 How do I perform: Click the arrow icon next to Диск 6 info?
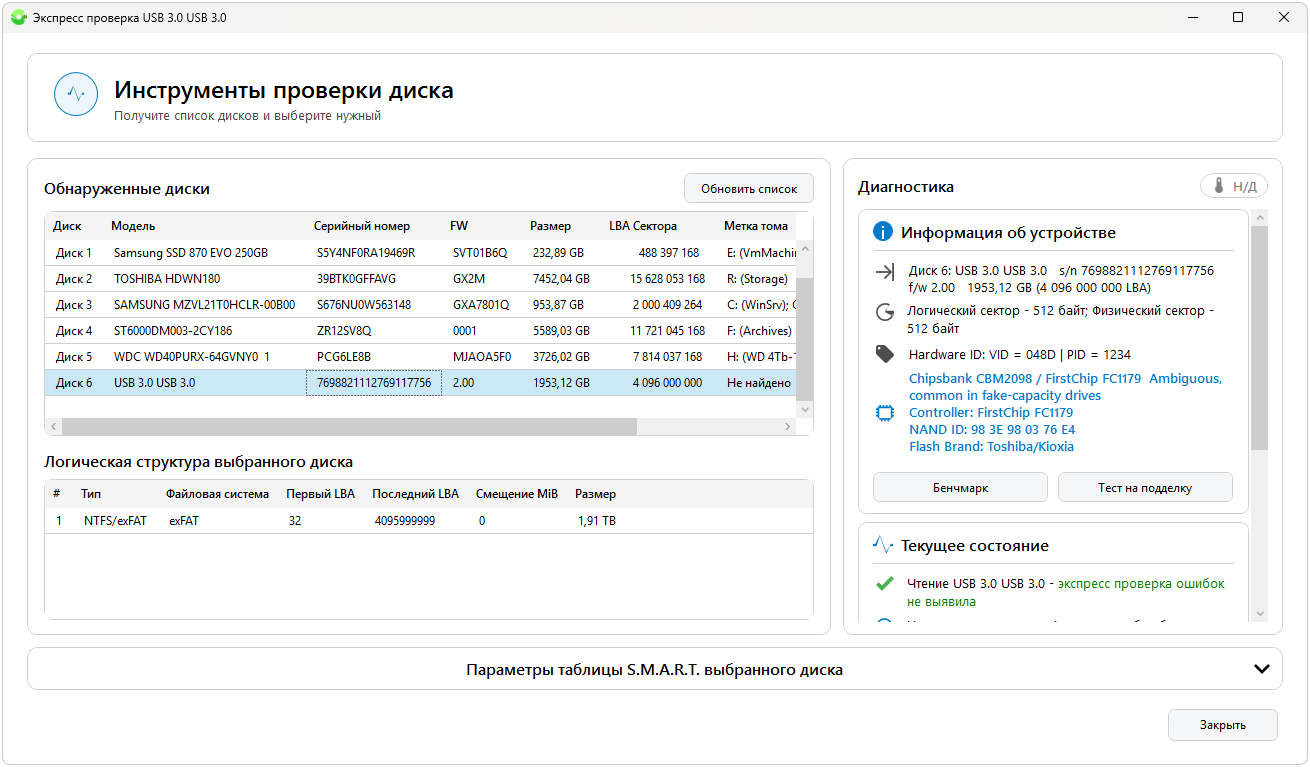pyautogui.click(x=884, y=272)
